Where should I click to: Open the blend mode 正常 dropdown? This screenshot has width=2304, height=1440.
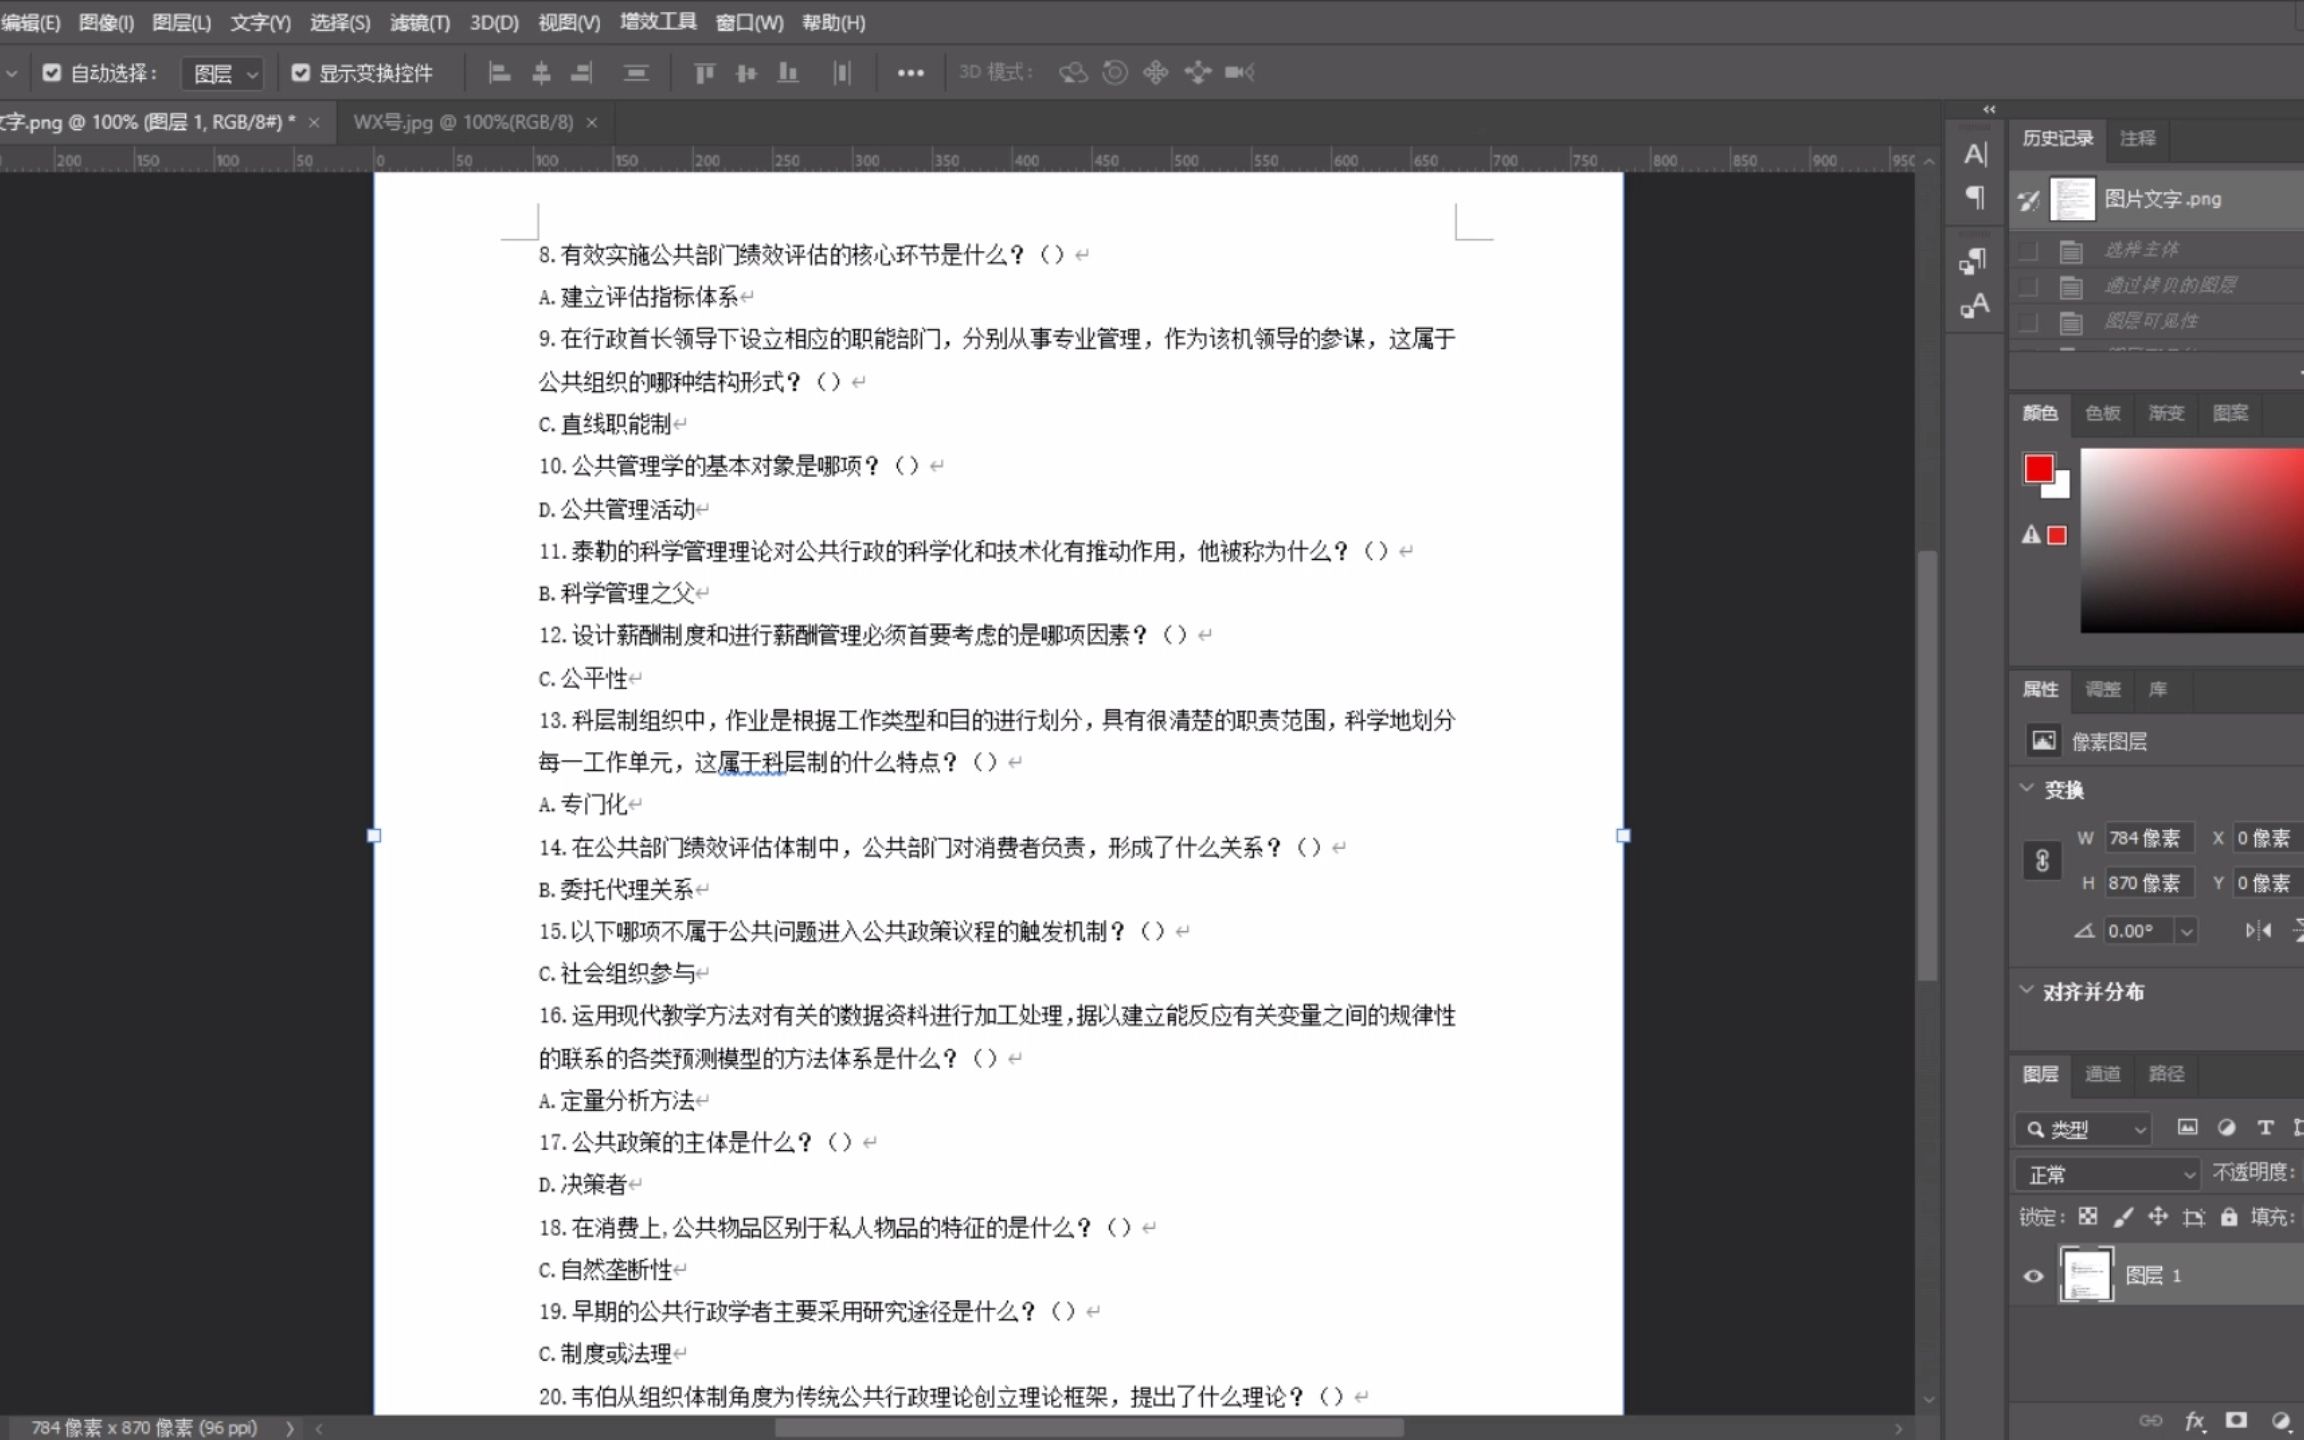(x=2107, y=1174)
